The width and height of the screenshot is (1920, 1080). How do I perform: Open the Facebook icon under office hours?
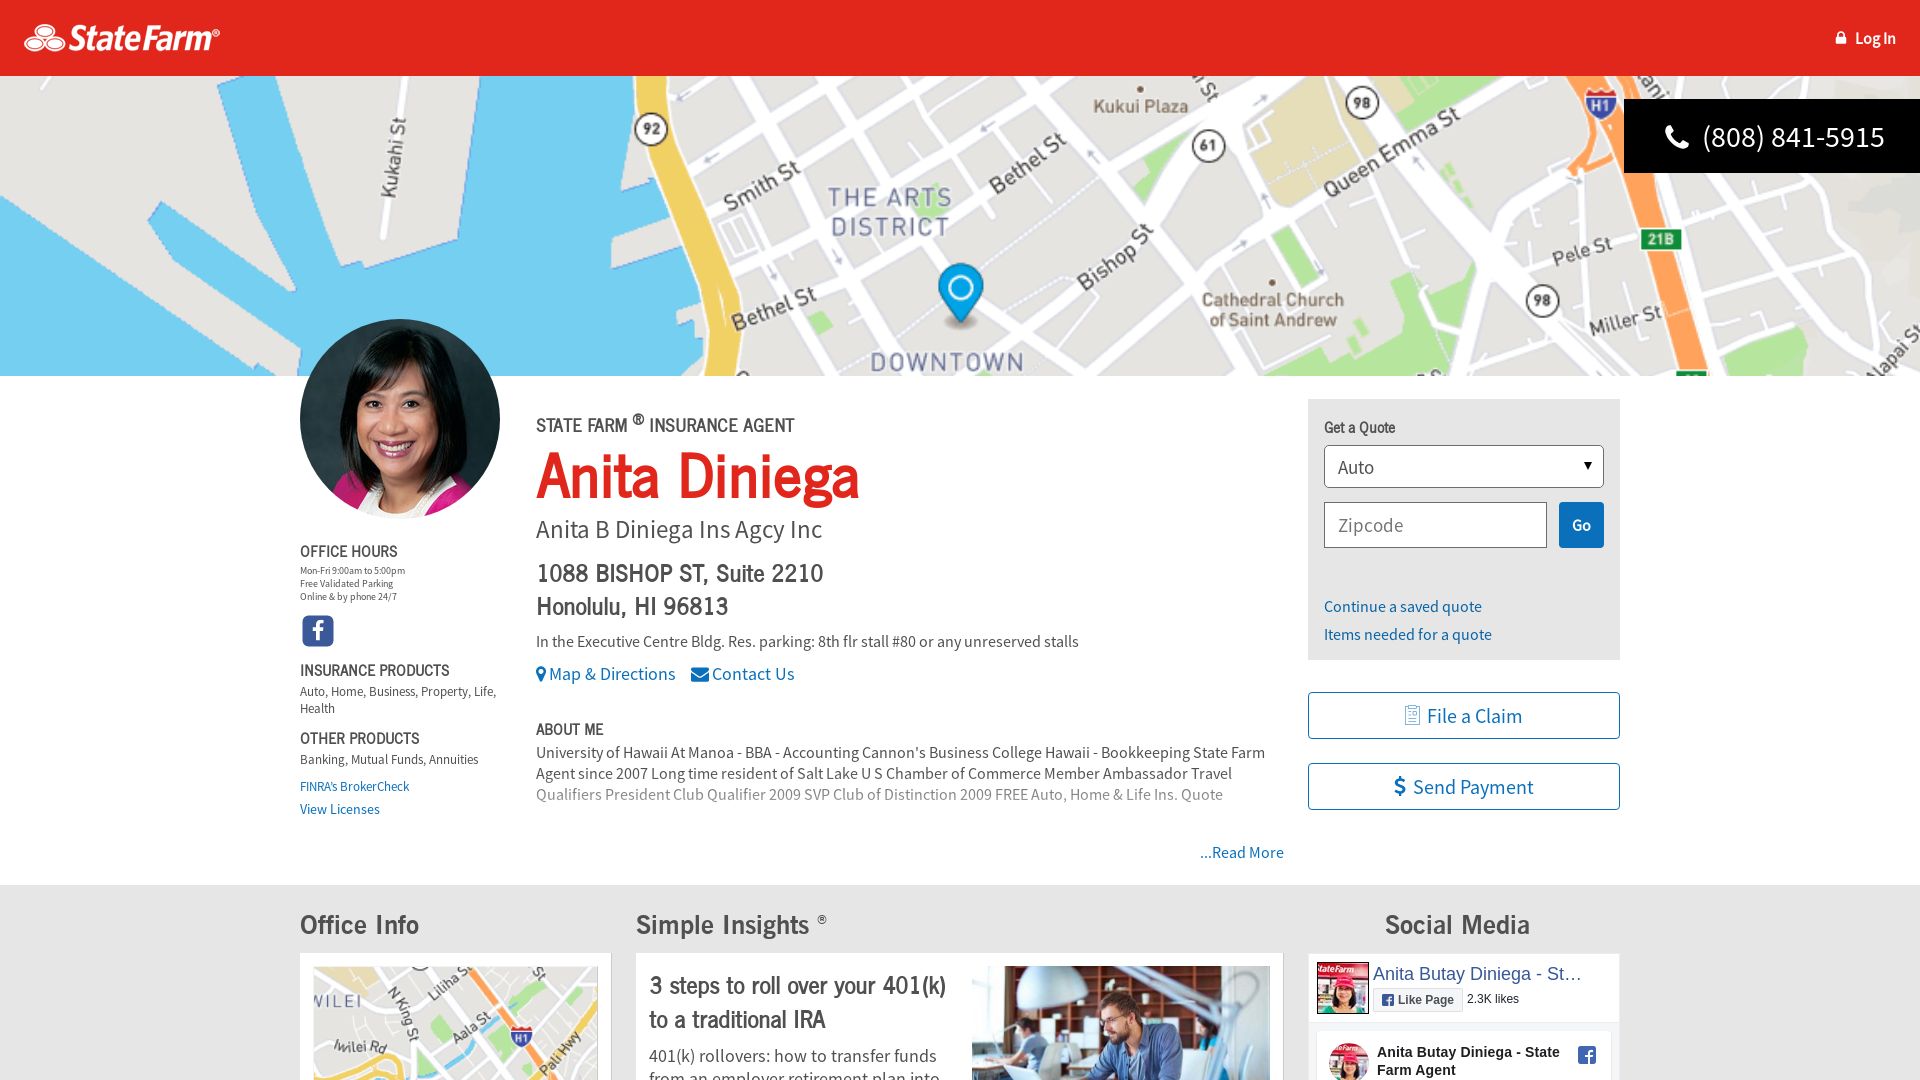tap(318, 631)
